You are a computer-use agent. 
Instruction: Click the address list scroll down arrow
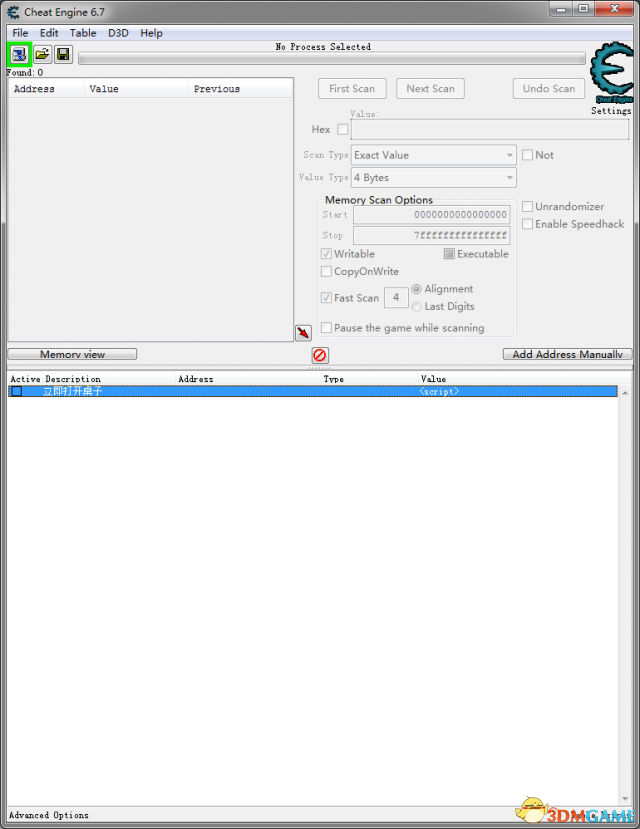coord(625,798)
